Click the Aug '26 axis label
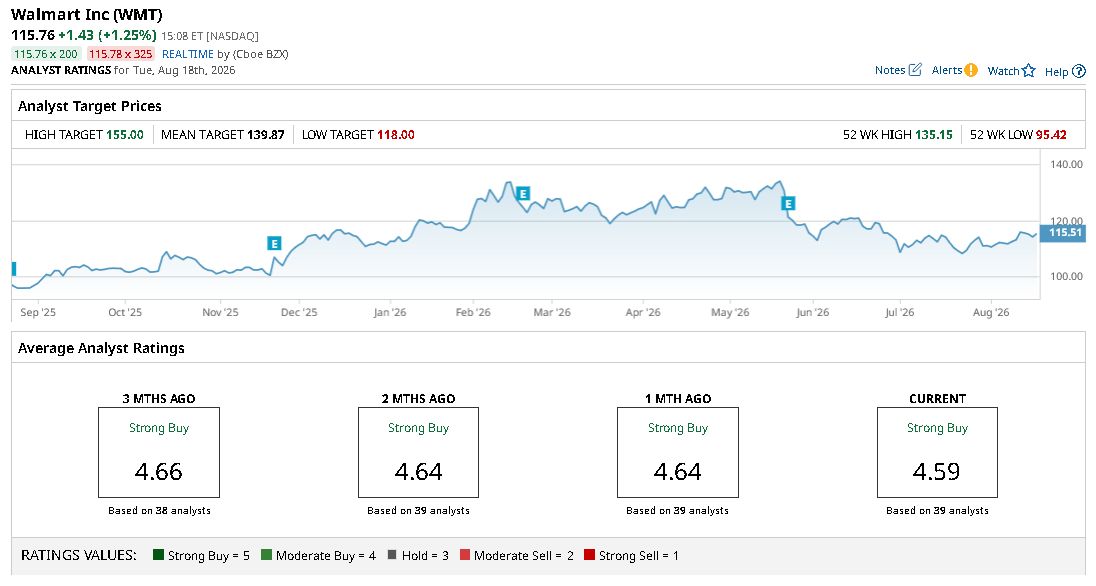The width and height of the screenshot is (1096, 586). pos(991,313)
